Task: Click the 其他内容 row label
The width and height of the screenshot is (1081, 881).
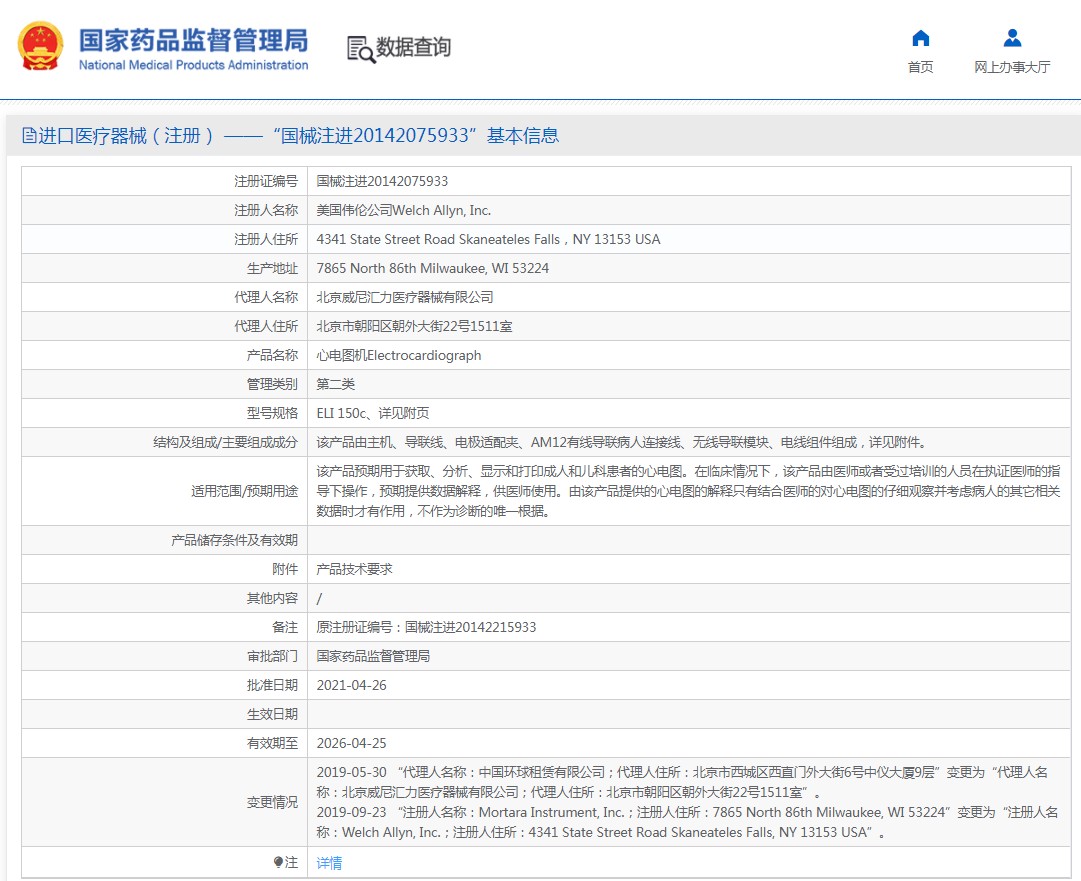Action: pyautogui.click(x=272, y=598)
